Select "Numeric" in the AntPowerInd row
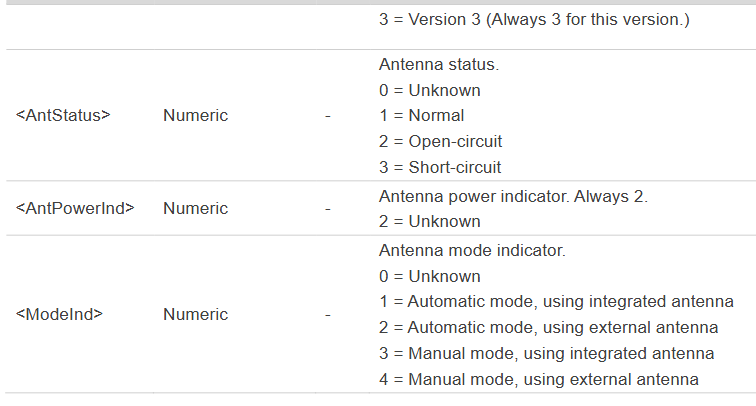Image resolution: width=756 pixels, height=406 pixels. tap(195, 208)
